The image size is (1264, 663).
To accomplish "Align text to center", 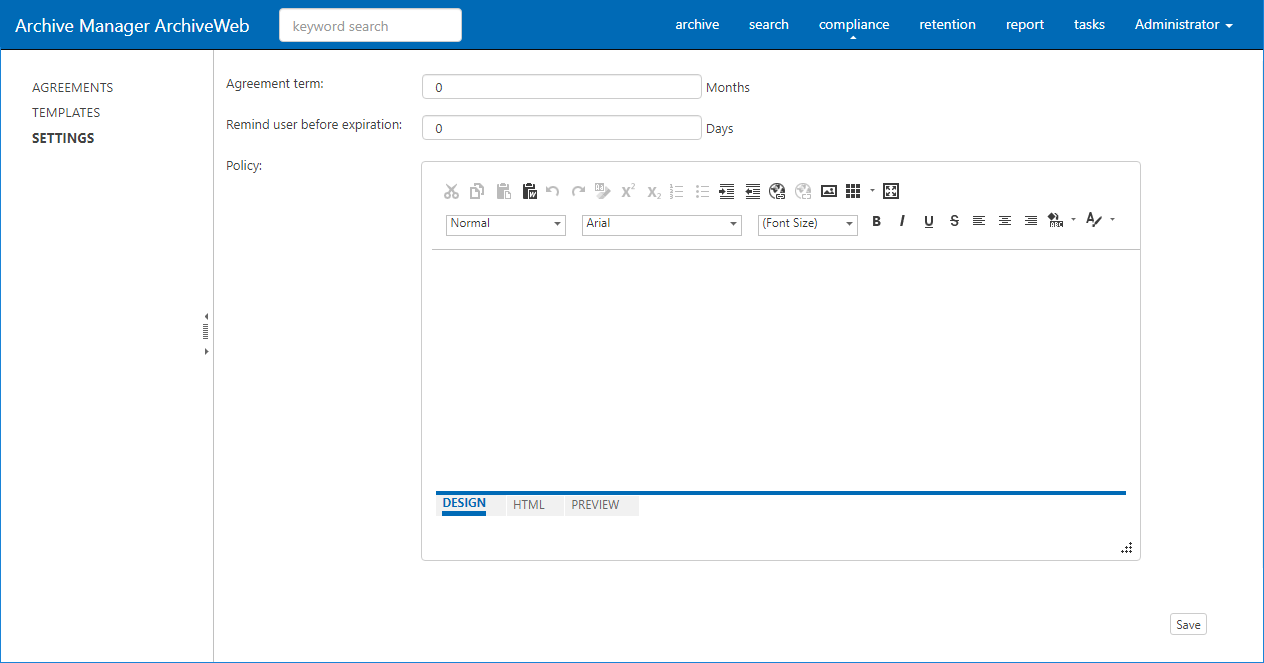I will click(x=1005, y=221).
